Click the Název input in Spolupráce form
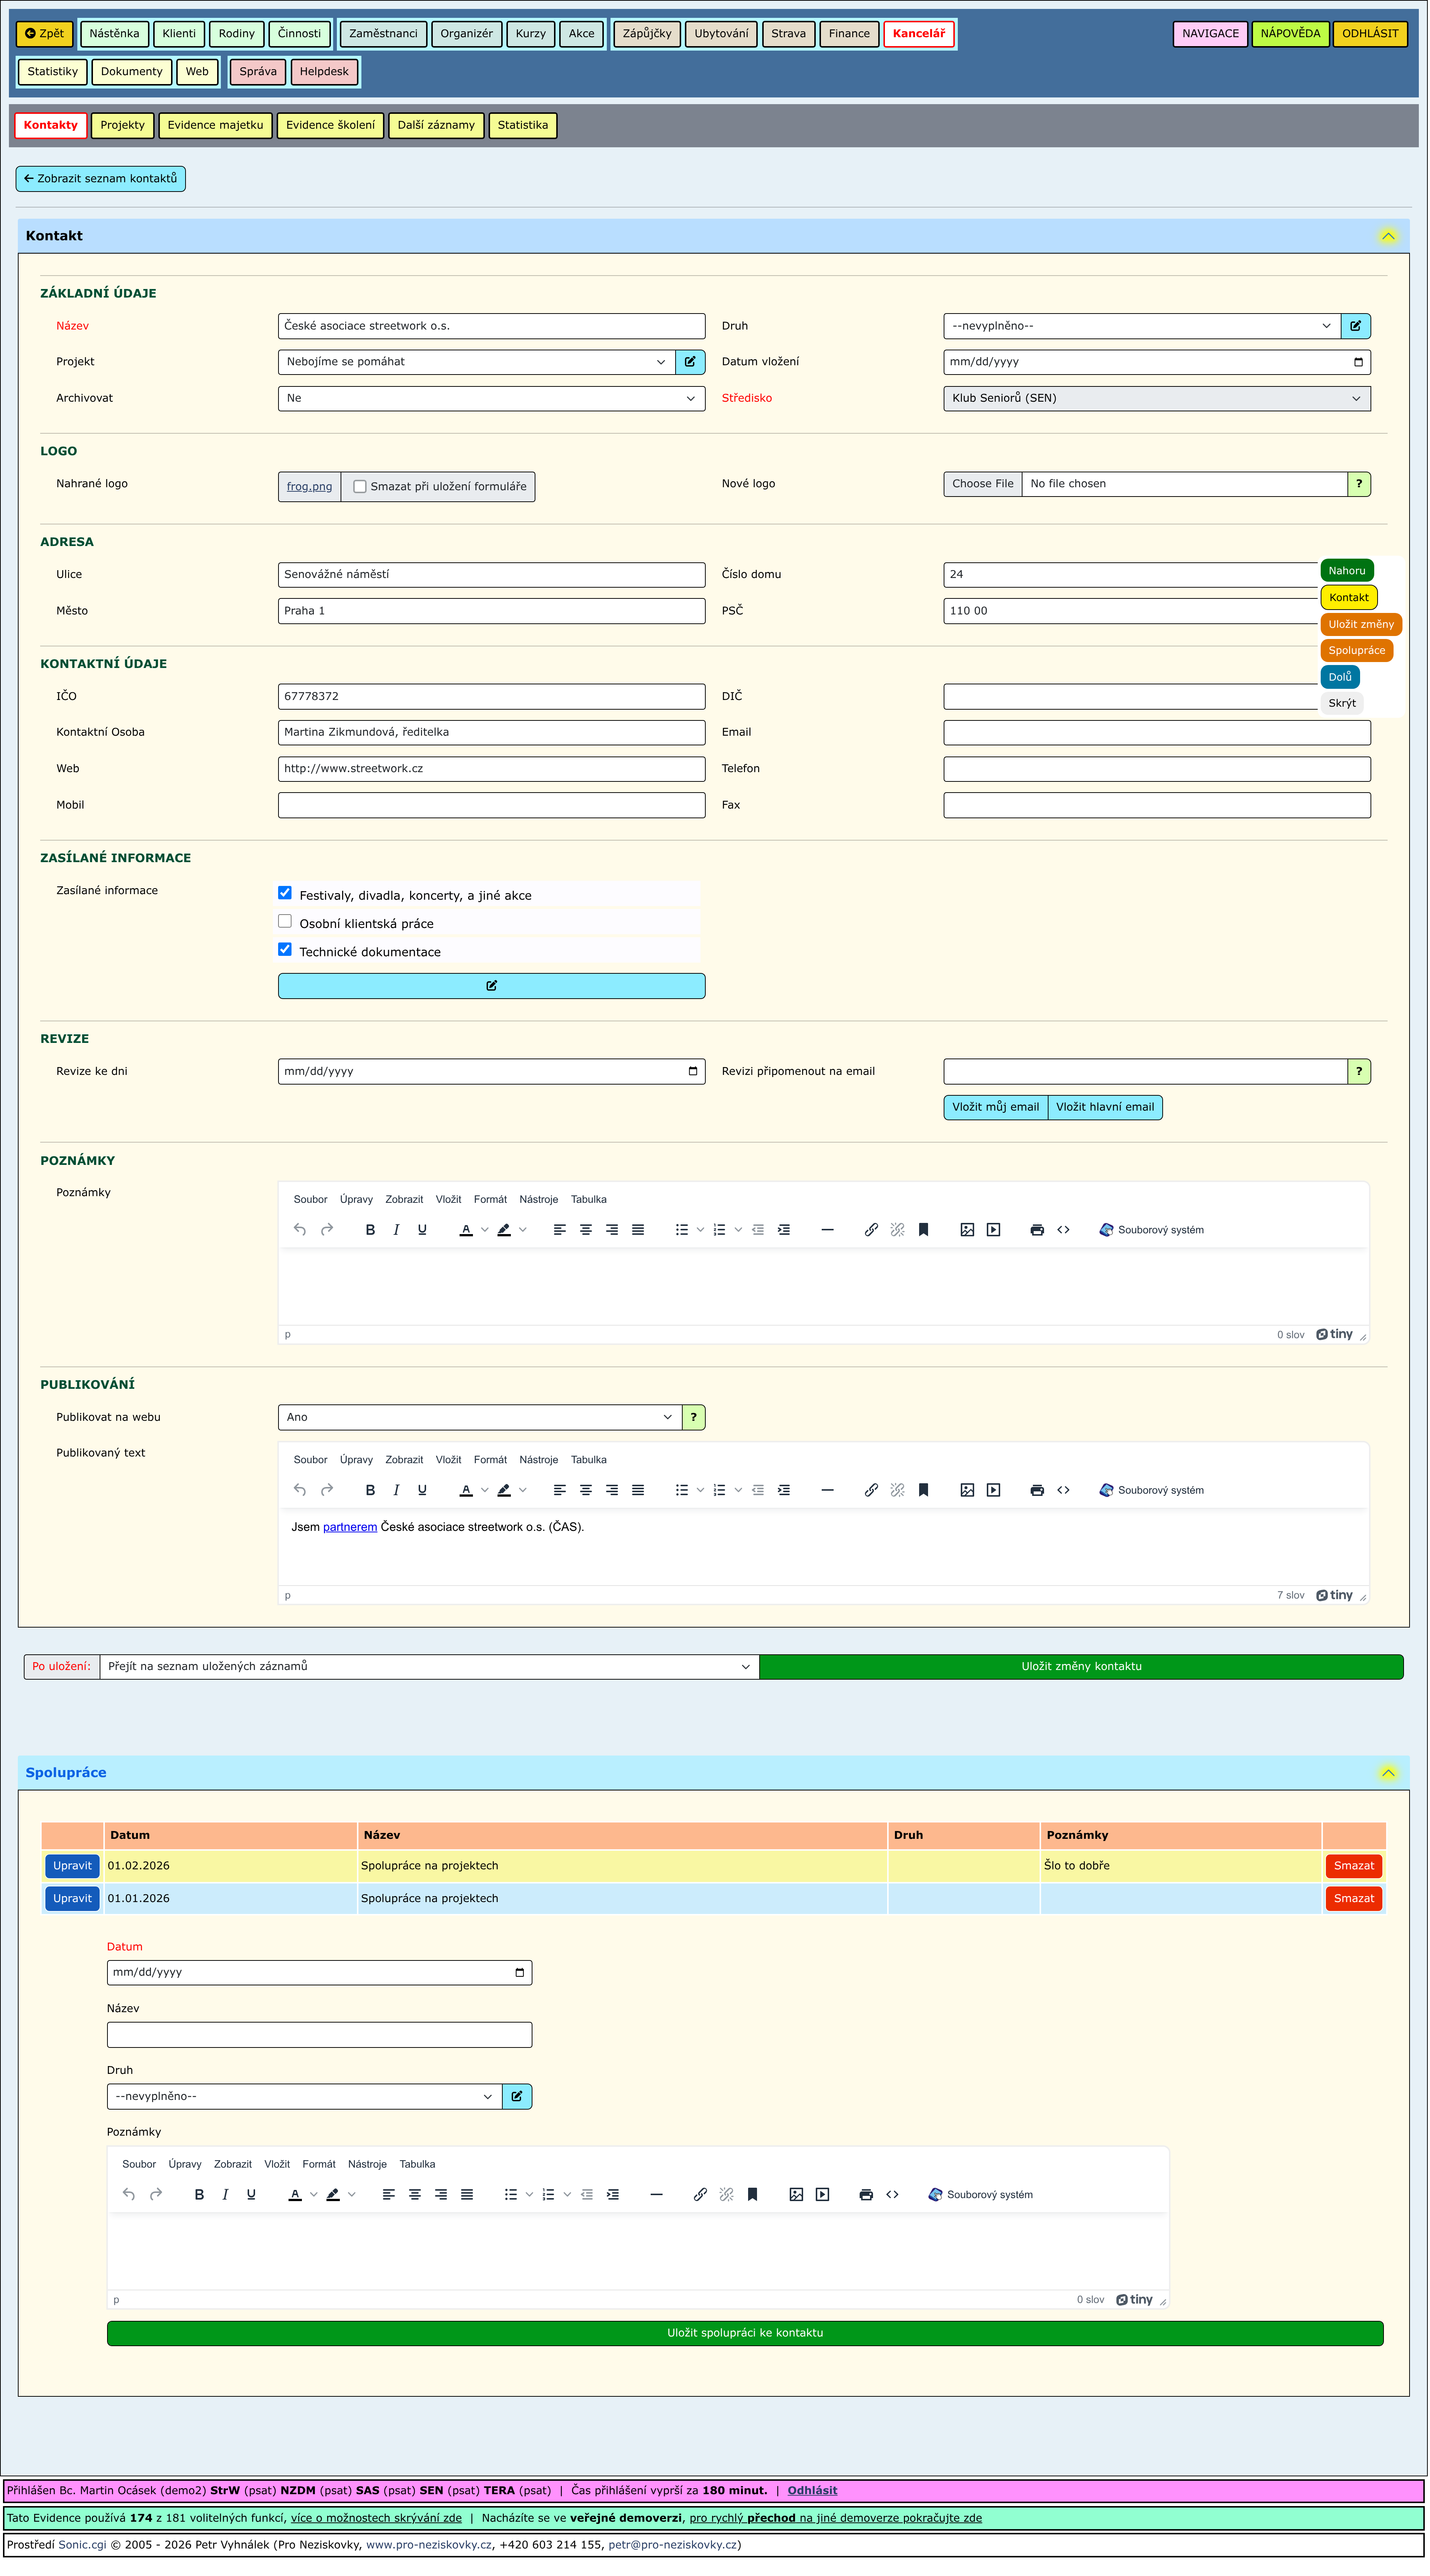1430x2576 pixels. 319,2034
